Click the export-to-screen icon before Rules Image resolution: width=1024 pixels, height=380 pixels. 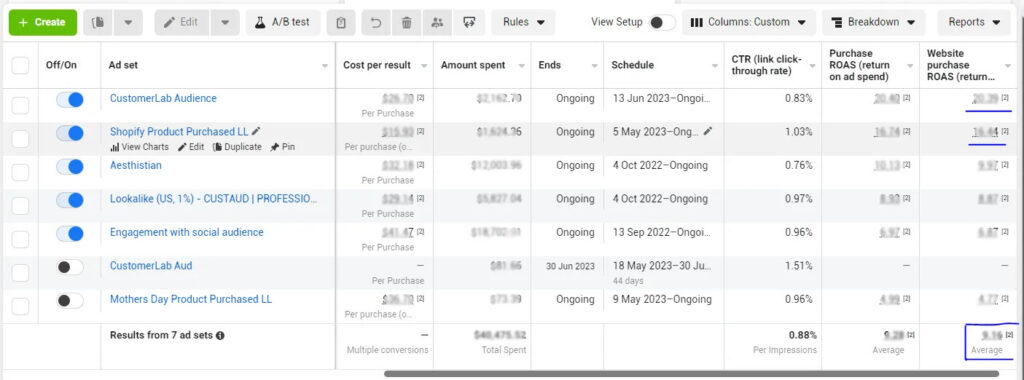468,22
